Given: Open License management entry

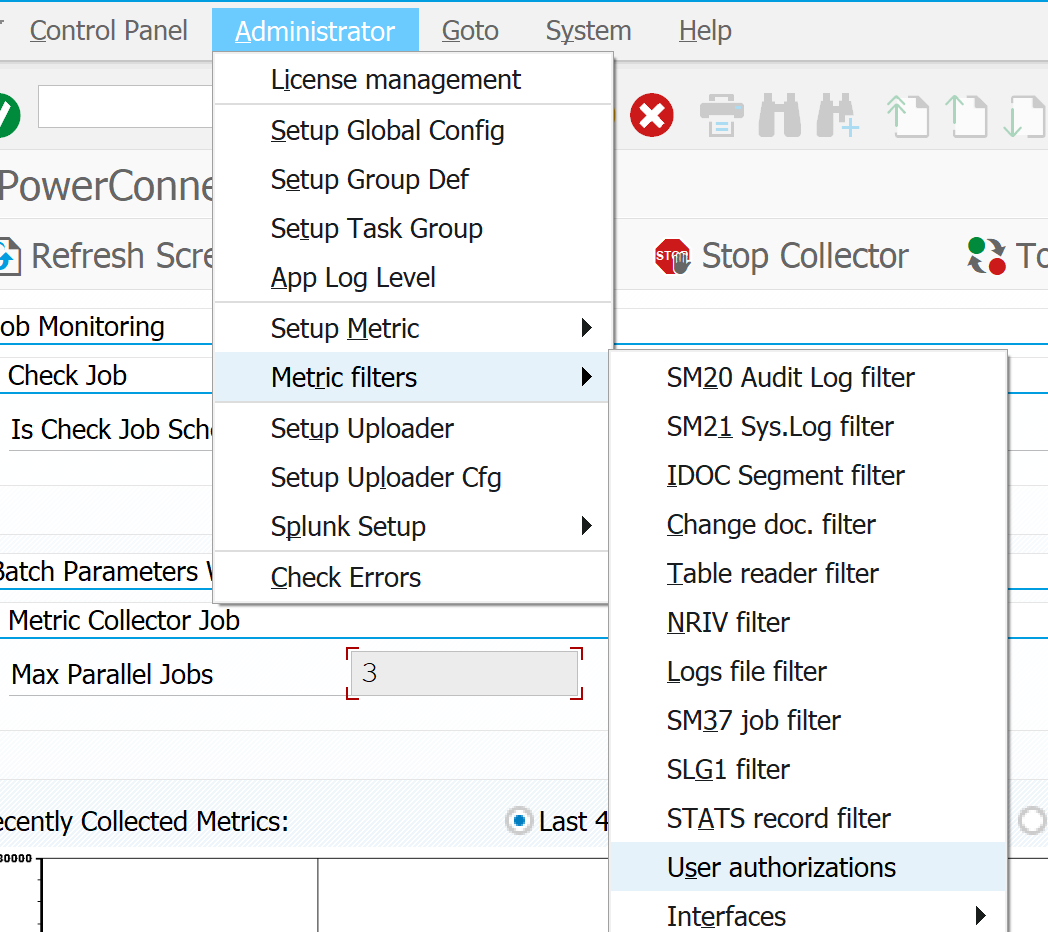Looking at the screenshot, I should 395,80.
